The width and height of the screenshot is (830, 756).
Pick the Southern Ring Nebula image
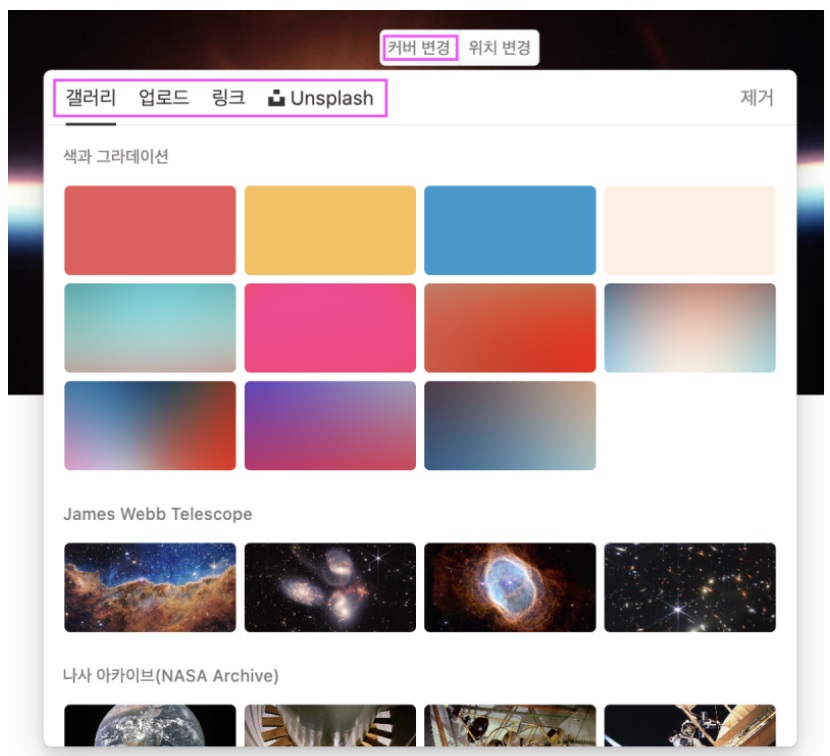click(x=510, y=587)
